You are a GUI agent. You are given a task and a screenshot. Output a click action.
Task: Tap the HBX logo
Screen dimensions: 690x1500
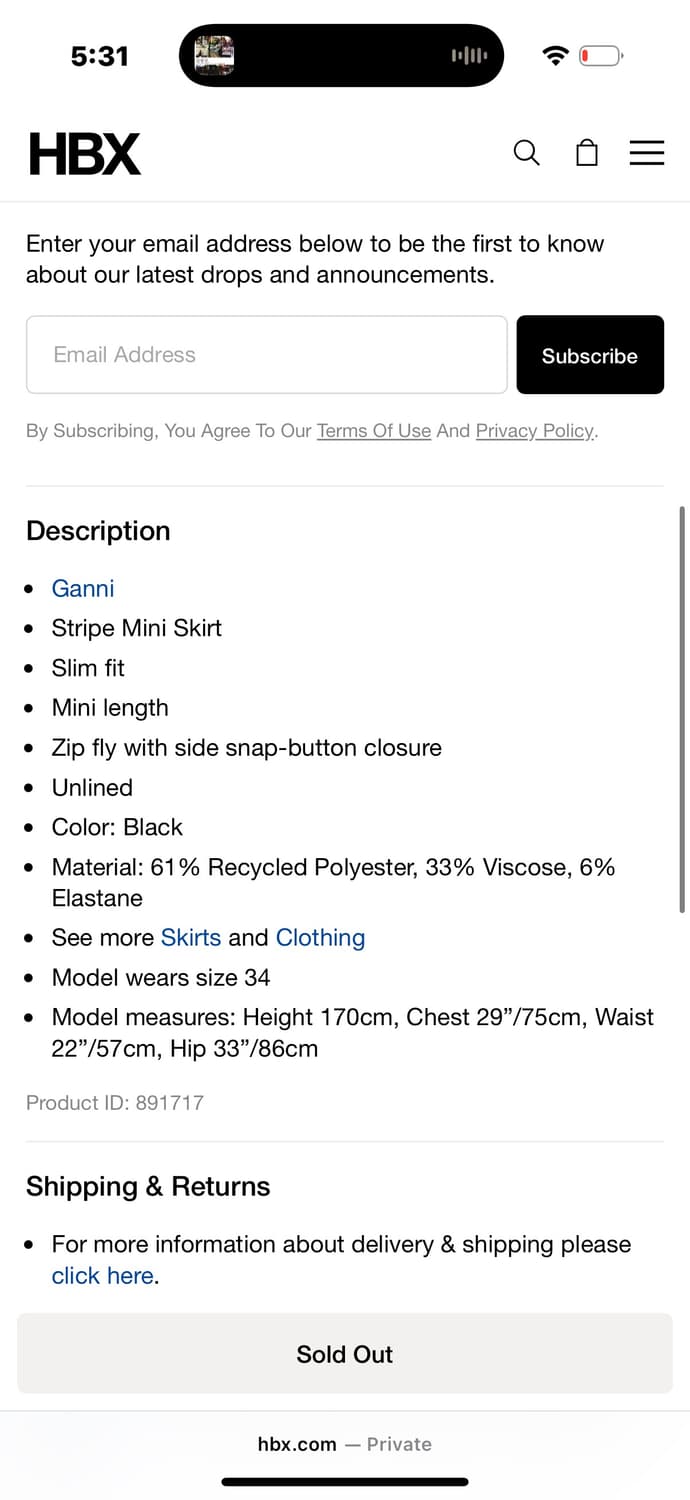coord(85,154)
